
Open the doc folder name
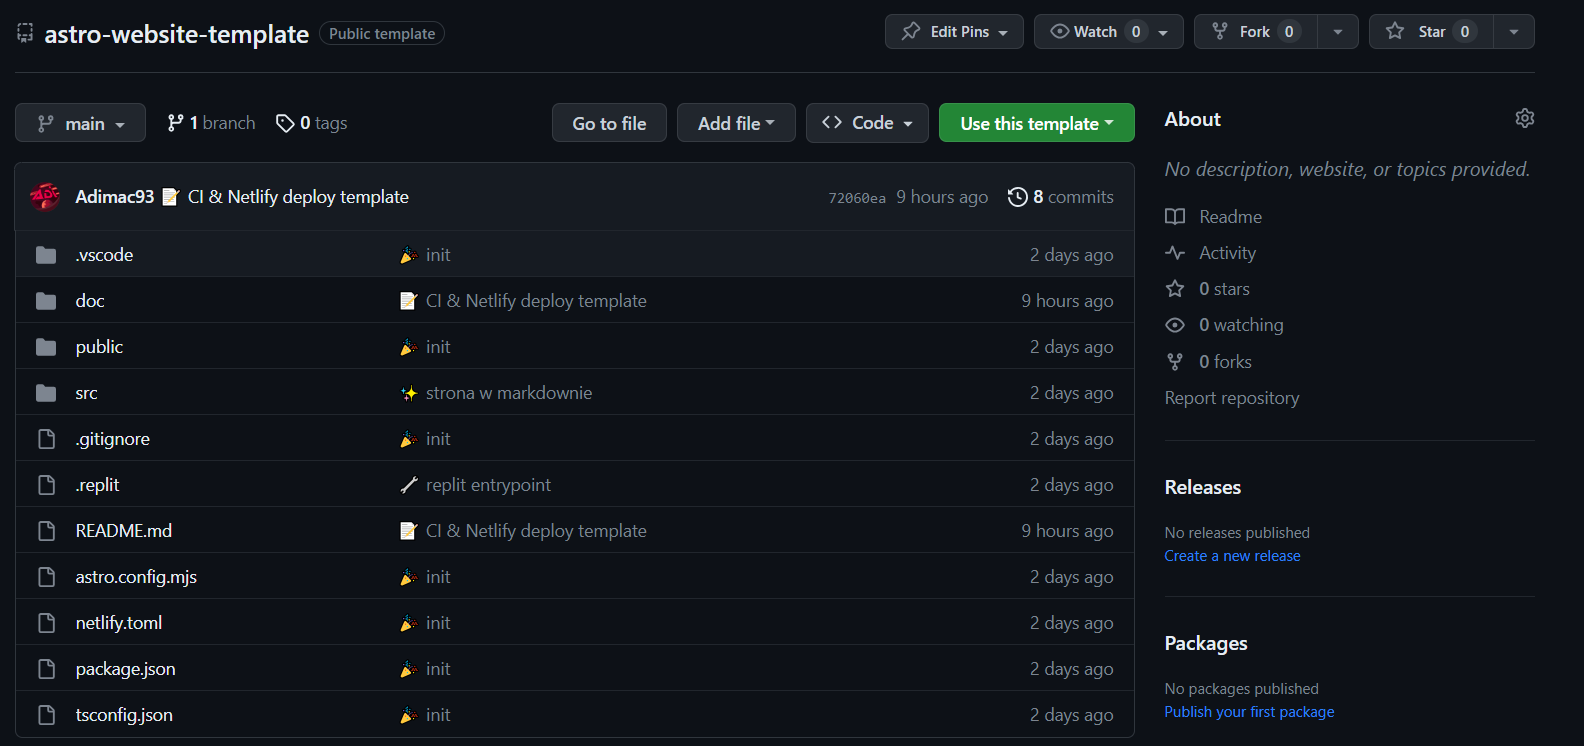pyautogui.click(x=90, y=301)
